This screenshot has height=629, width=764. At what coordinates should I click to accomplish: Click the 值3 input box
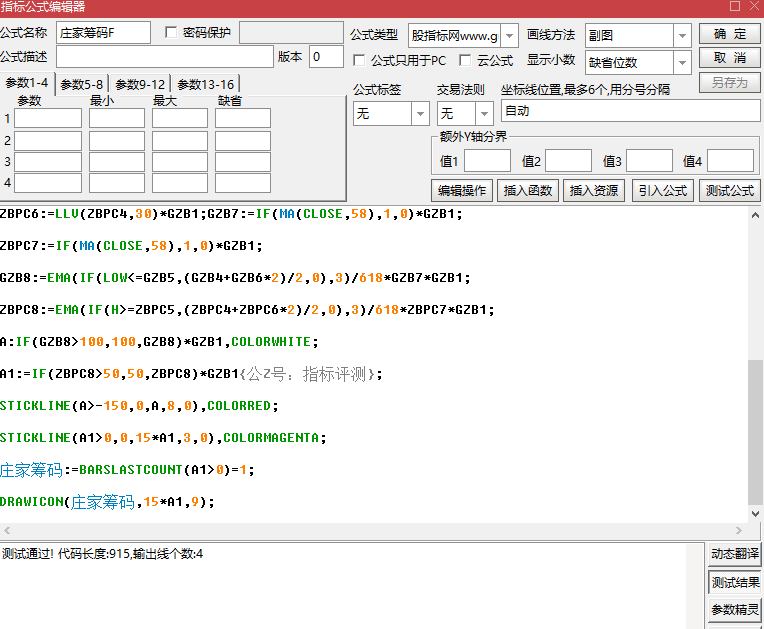(649, 161)
